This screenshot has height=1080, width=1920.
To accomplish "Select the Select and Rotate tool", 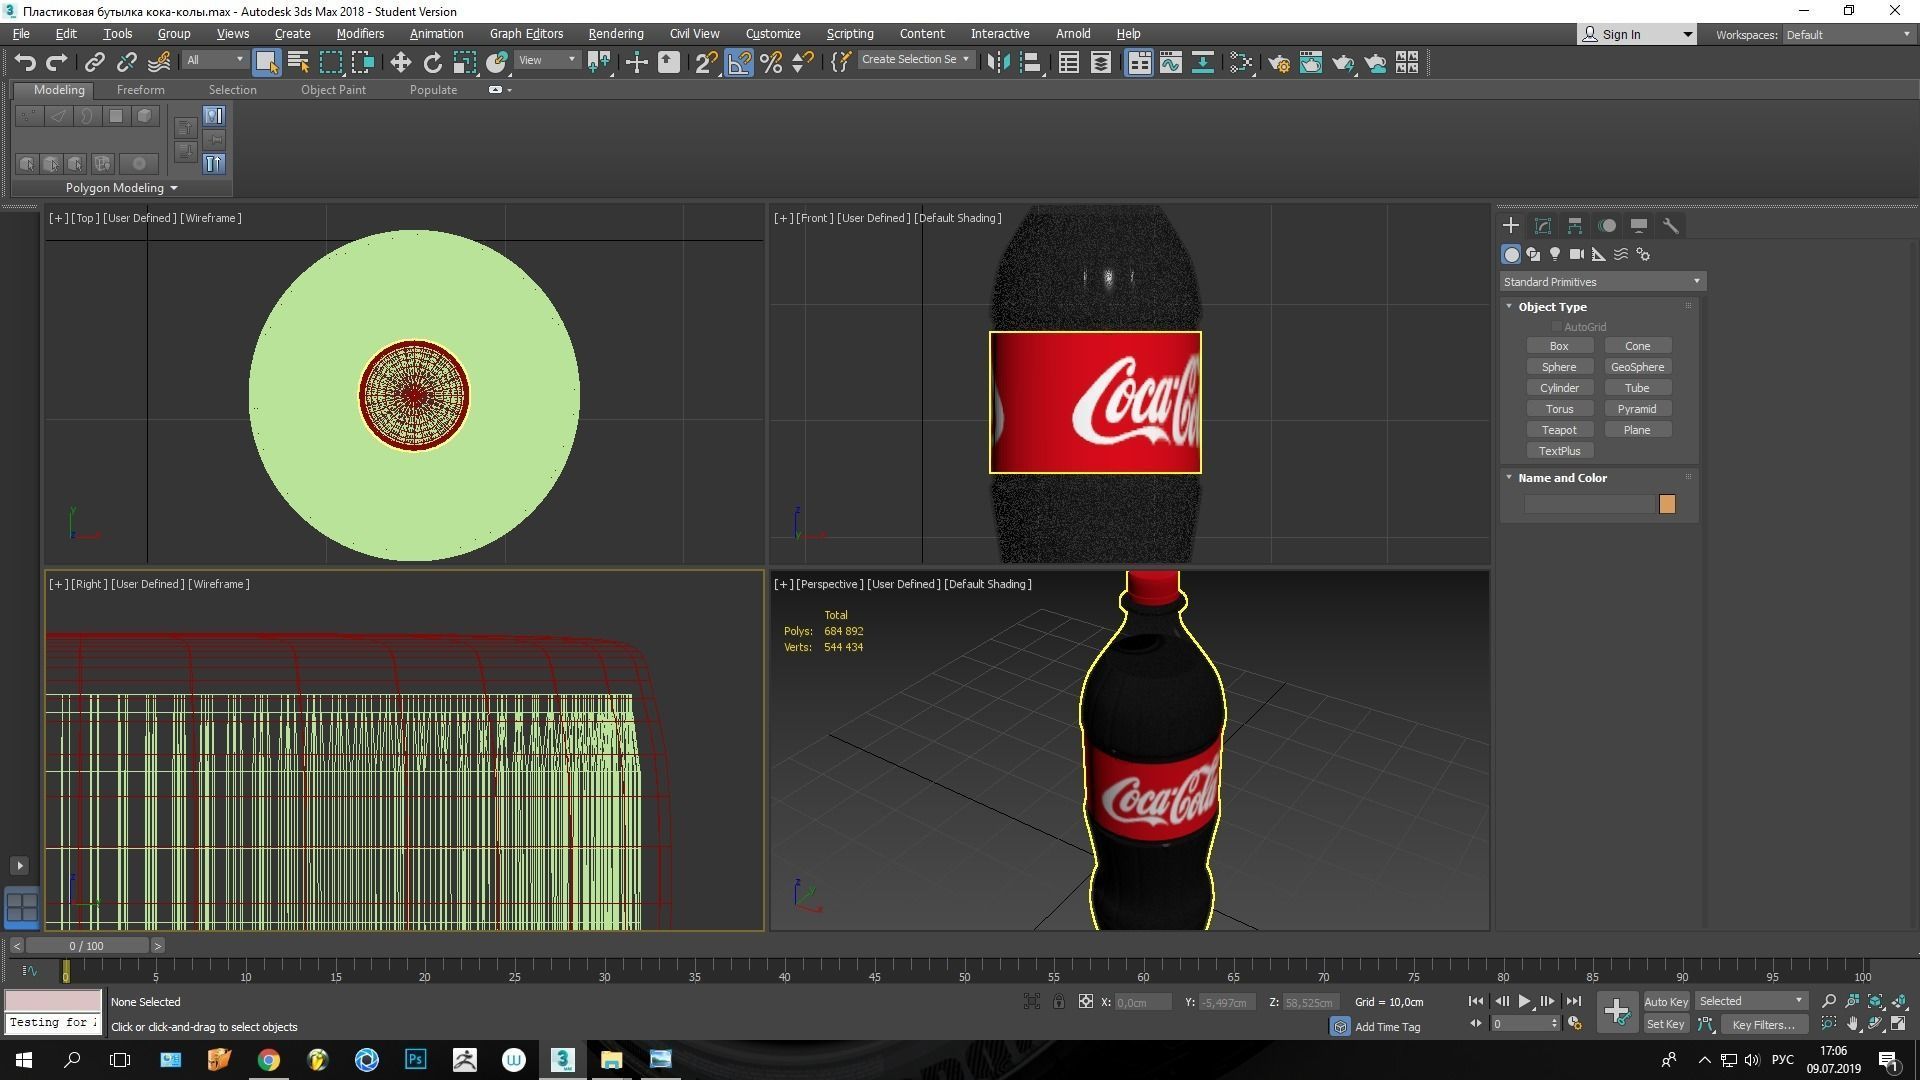I will point(432,62).
